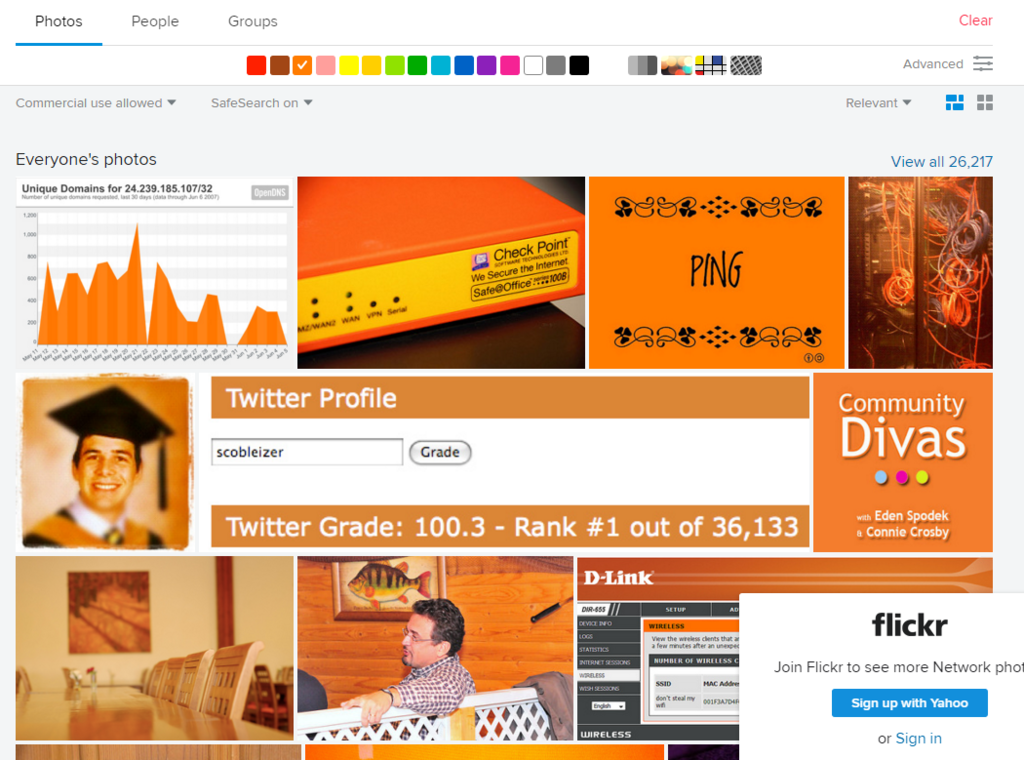Click the View all 26,217 link
Image resolution: width=1024 pixels, height=760 pixels.
coord(941,162)
